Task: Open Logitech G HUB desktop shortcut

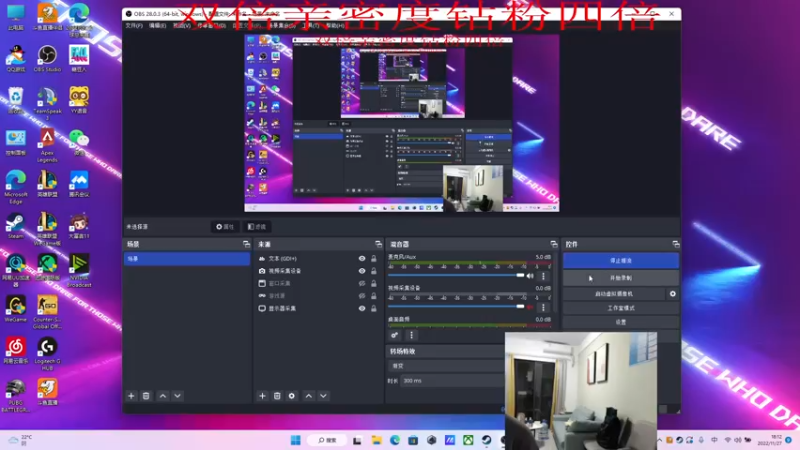Action: tap(47, 354)
